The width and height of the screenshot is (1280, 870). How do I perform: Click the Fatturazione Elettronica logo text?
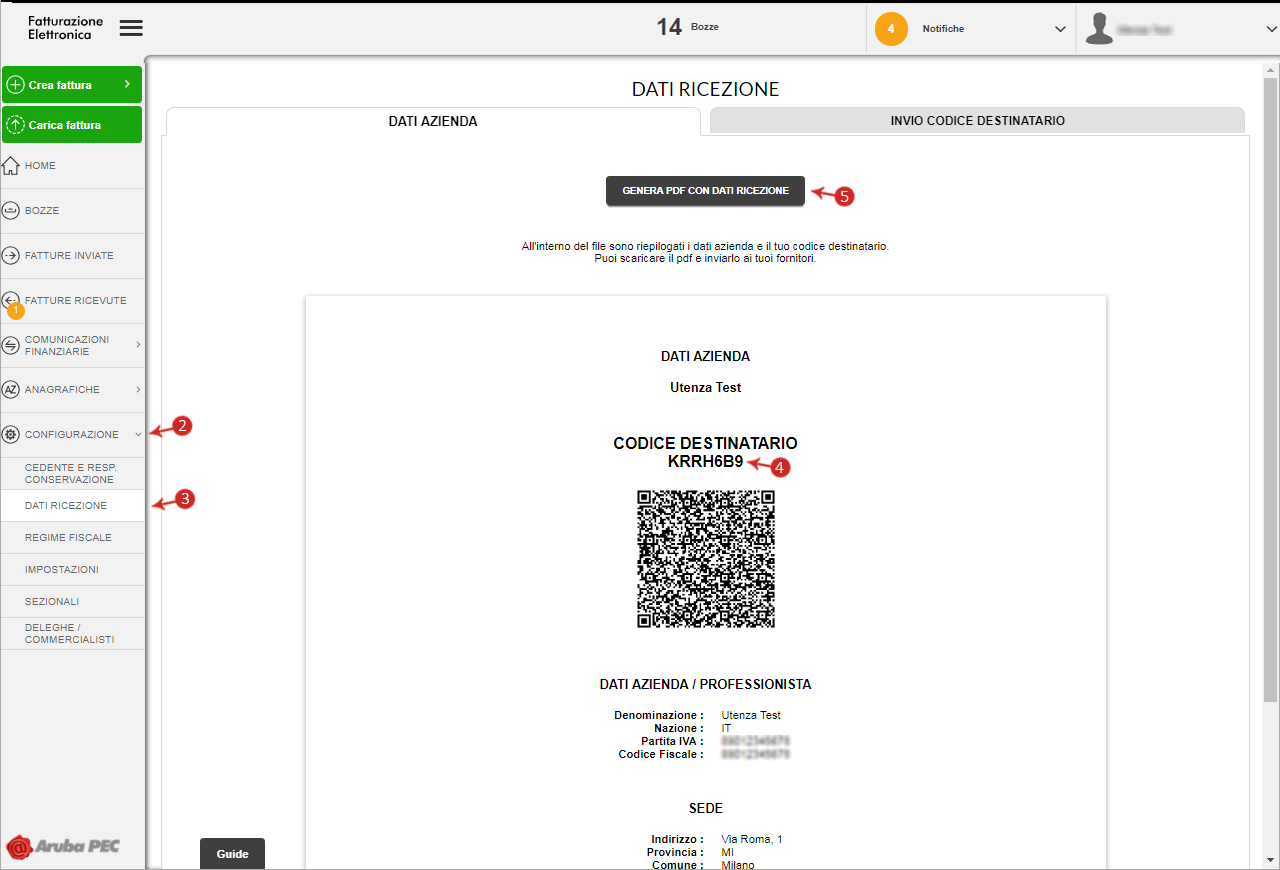[x=66, y=28]
